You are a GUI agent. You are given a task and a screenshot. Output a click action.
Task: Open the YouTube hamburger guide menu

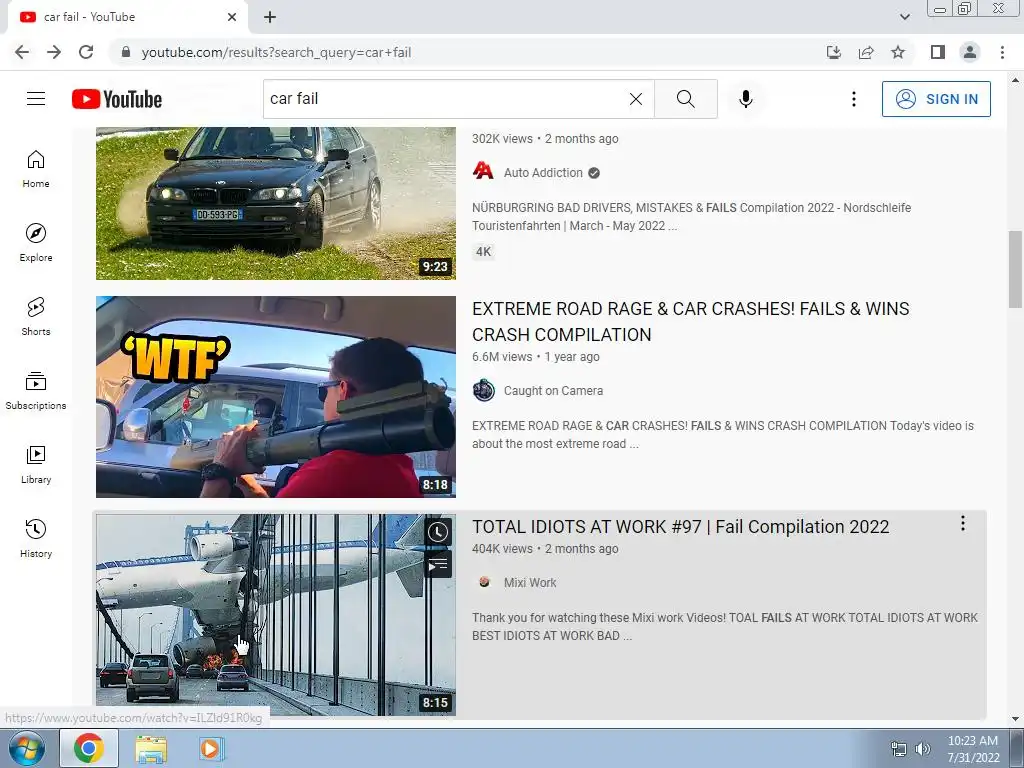(36, 99)
